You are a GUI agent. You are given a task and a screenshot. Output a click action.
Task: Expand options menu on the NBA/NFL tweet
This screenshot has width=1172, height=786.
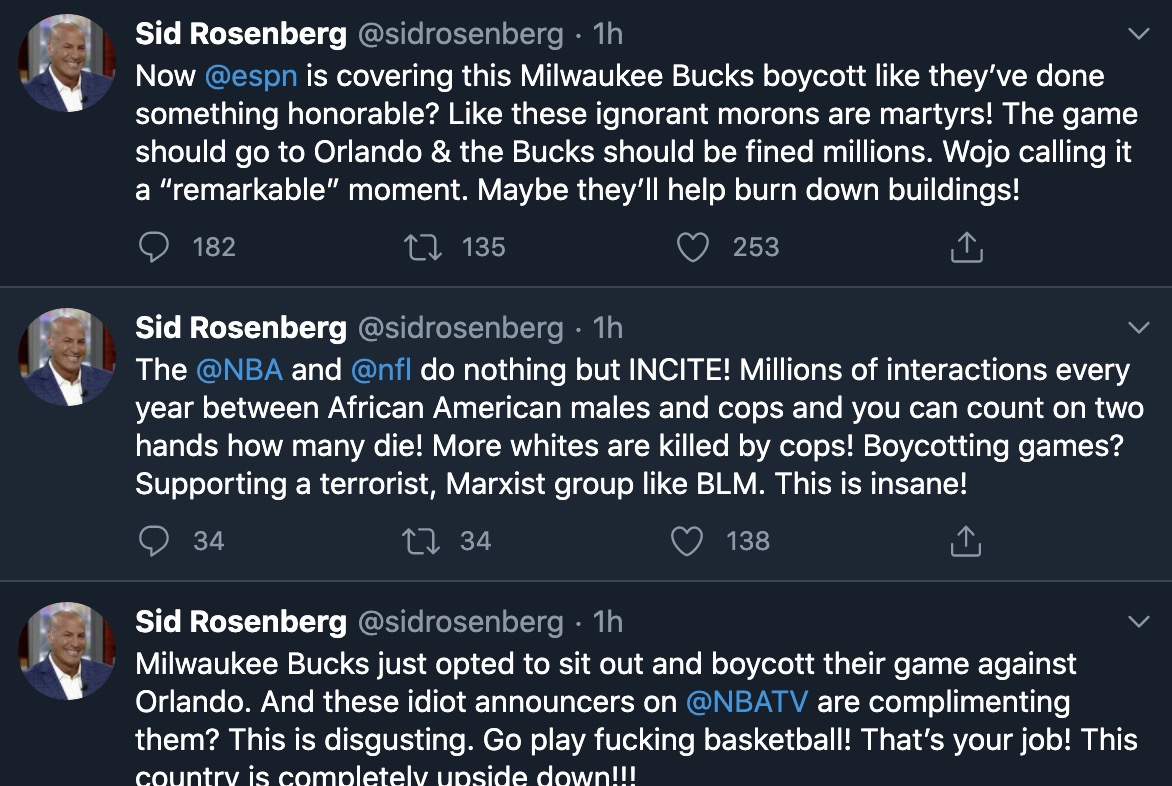coord(1138,328)
